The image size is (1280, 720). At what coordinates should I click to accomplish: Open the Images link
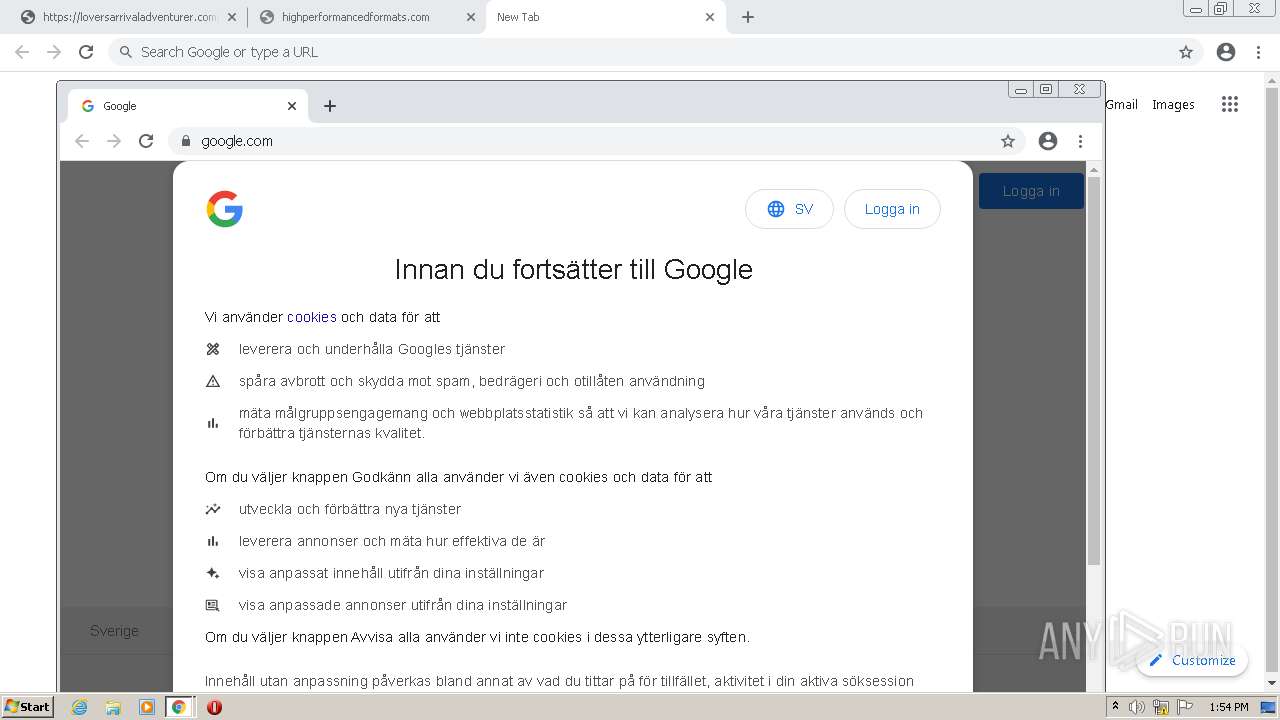point(1173,104)
